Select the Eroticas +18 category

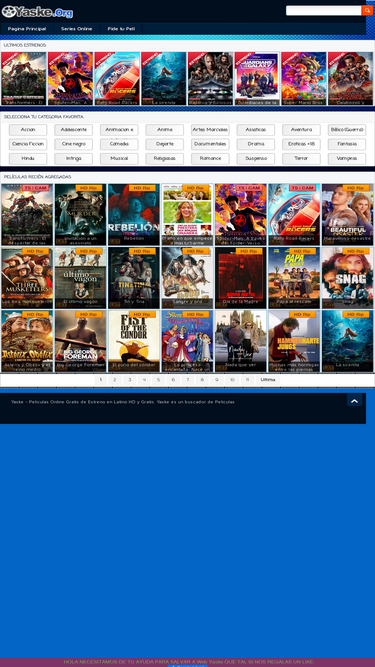301,144
